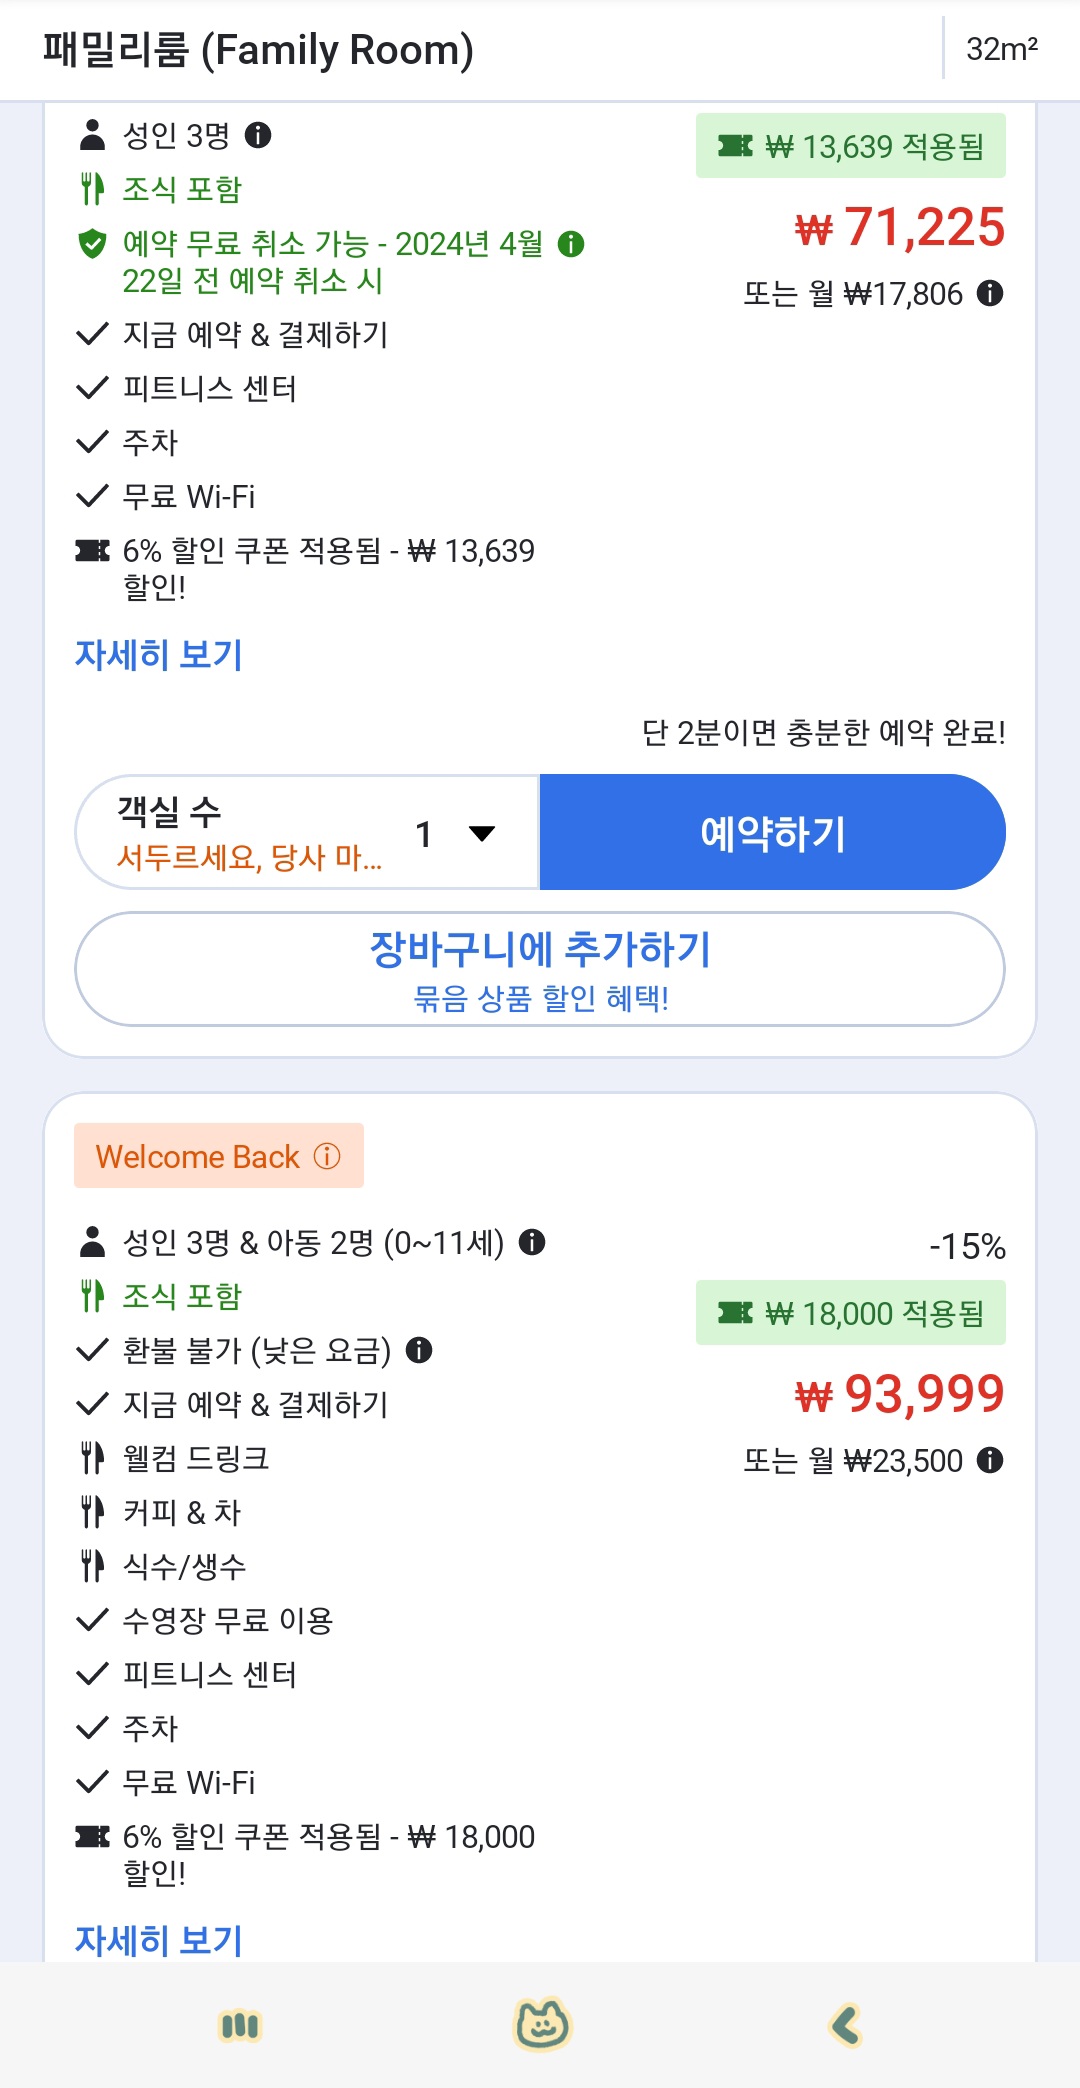Tap the ₩ 93,999 room price
Screen dimensions: 1080x2088
[x=900, y=1393]
